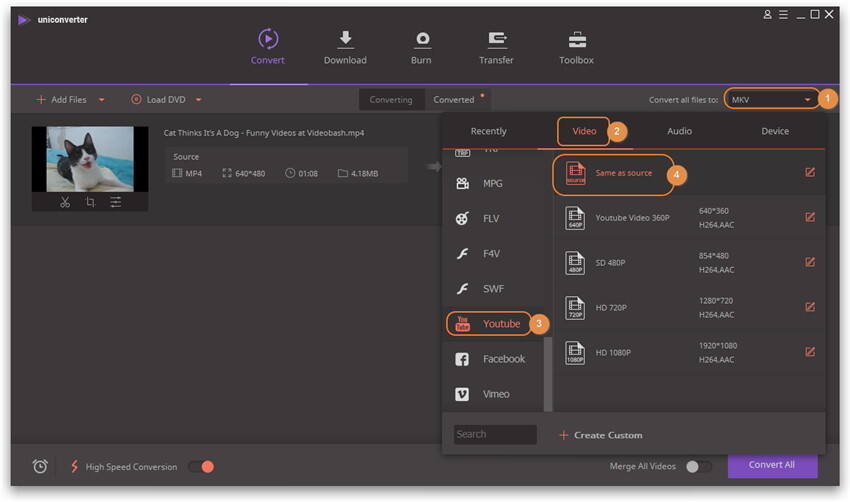Viewport: 850px width, 502px height.
Task: Click the source size 4.18MB text
Action: [x=364, y=173]
